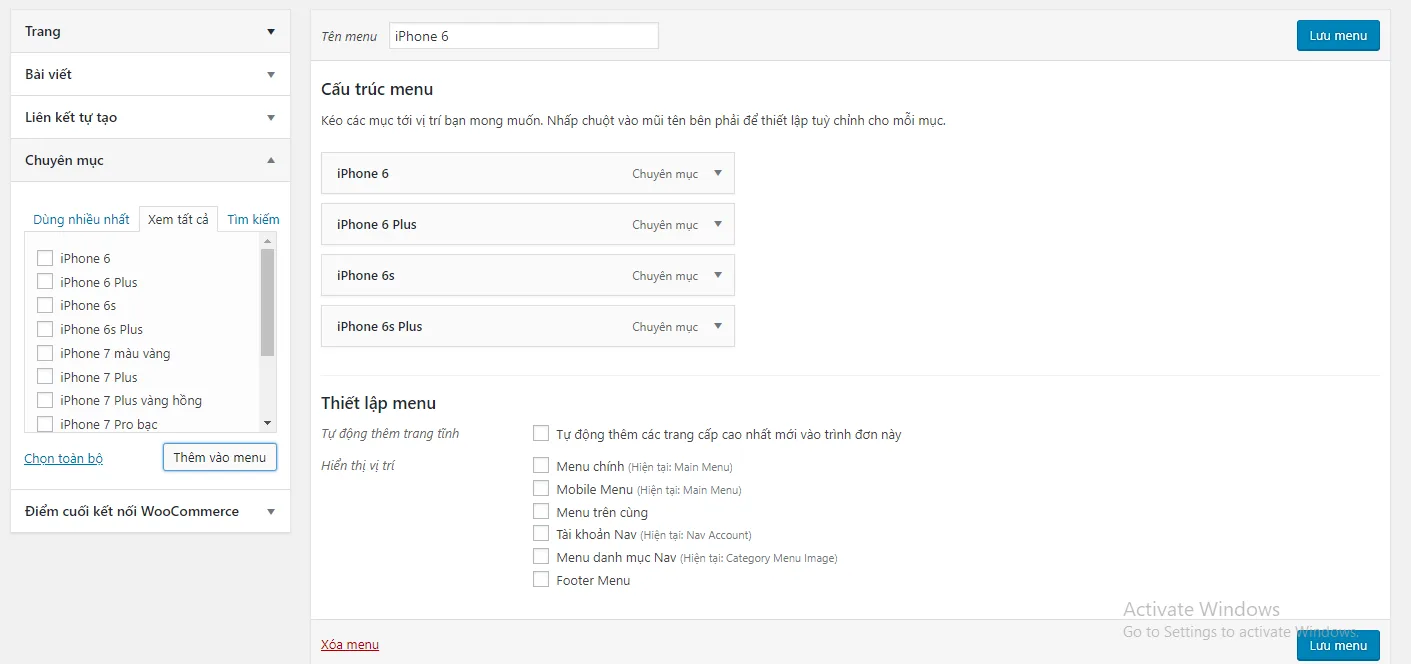The image size is (1411, 664).
Task: Switch to Xem tất cả tab
Action: [x=178, y=219]
